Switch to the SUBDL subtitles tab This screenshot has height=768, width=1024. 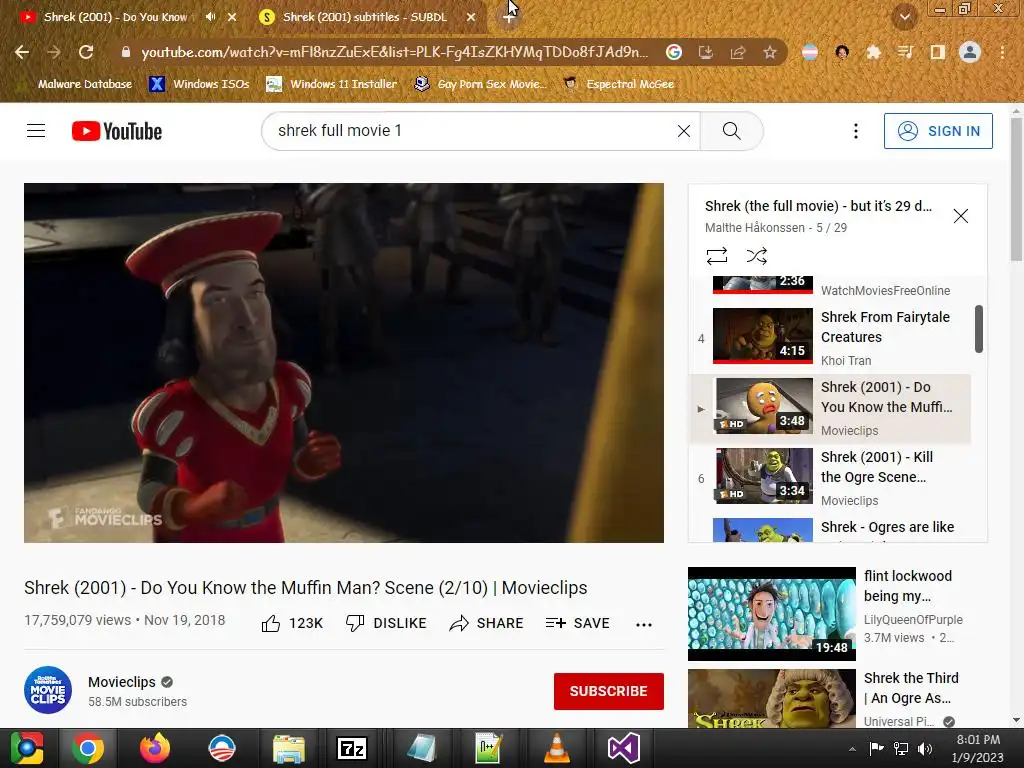[364, 17]
